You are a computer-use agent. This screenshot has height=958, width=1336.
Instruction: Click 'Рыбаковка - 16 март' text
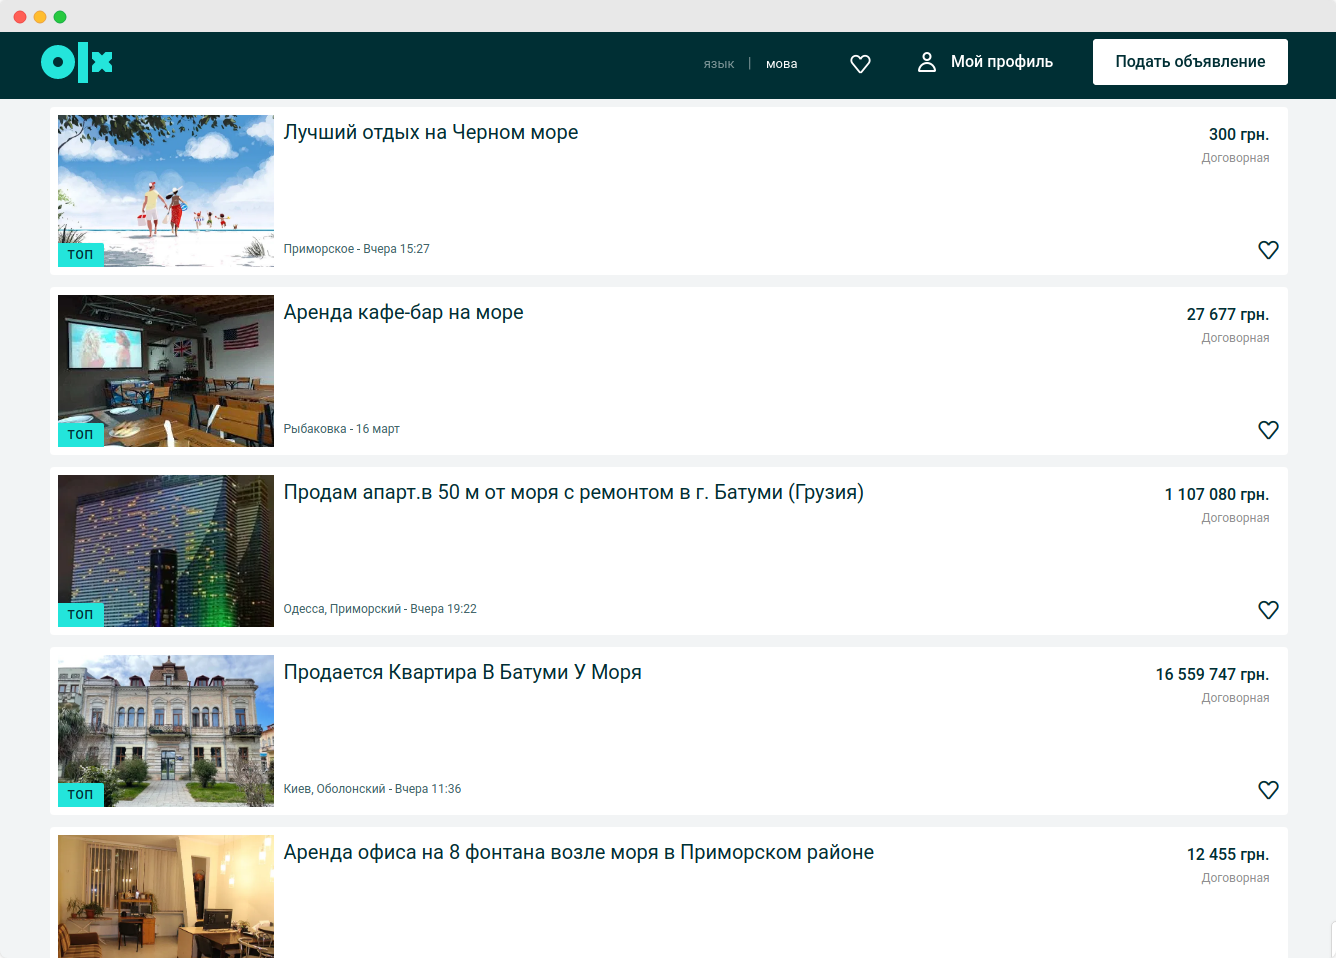[x=342, y=429]
